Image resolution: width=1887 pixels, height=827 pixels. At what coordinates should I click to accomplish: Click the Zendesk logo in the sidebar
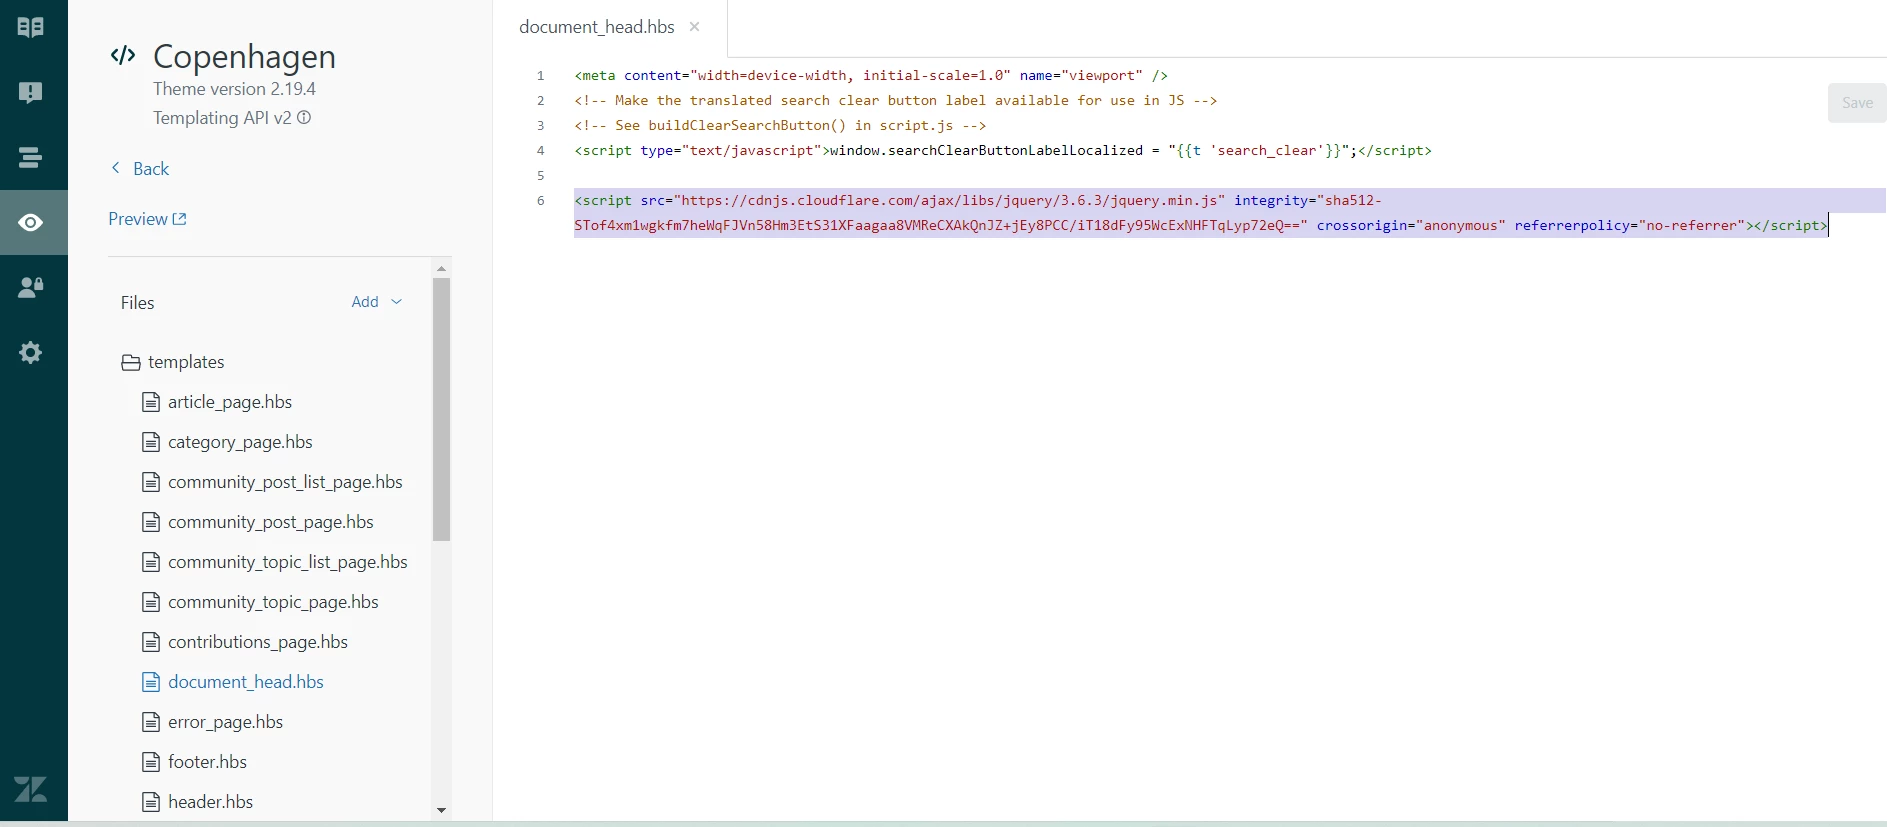tap(31, 789)
